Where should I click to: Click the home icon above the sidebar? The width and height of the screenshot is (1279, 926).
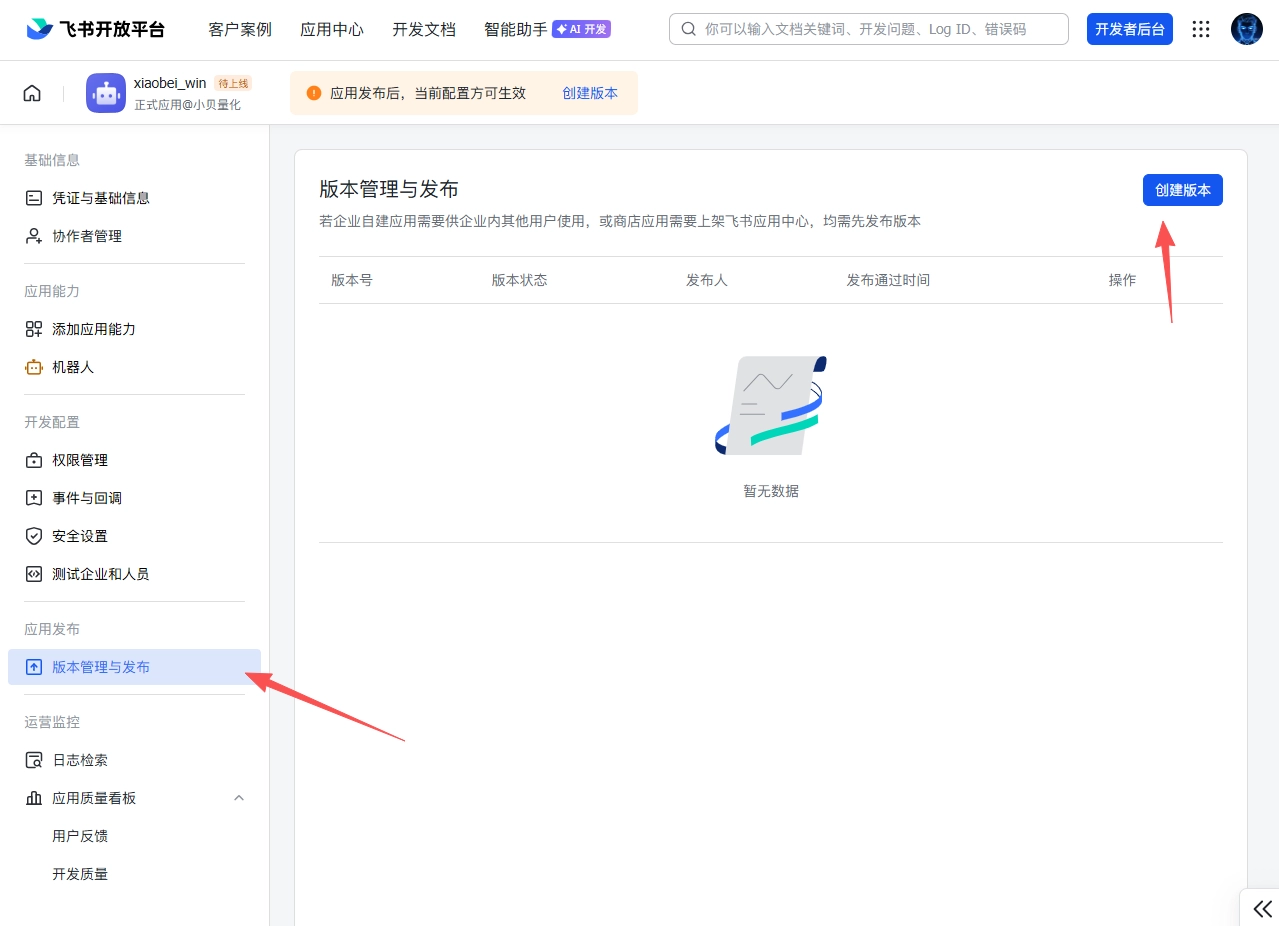tap(32, 92)
